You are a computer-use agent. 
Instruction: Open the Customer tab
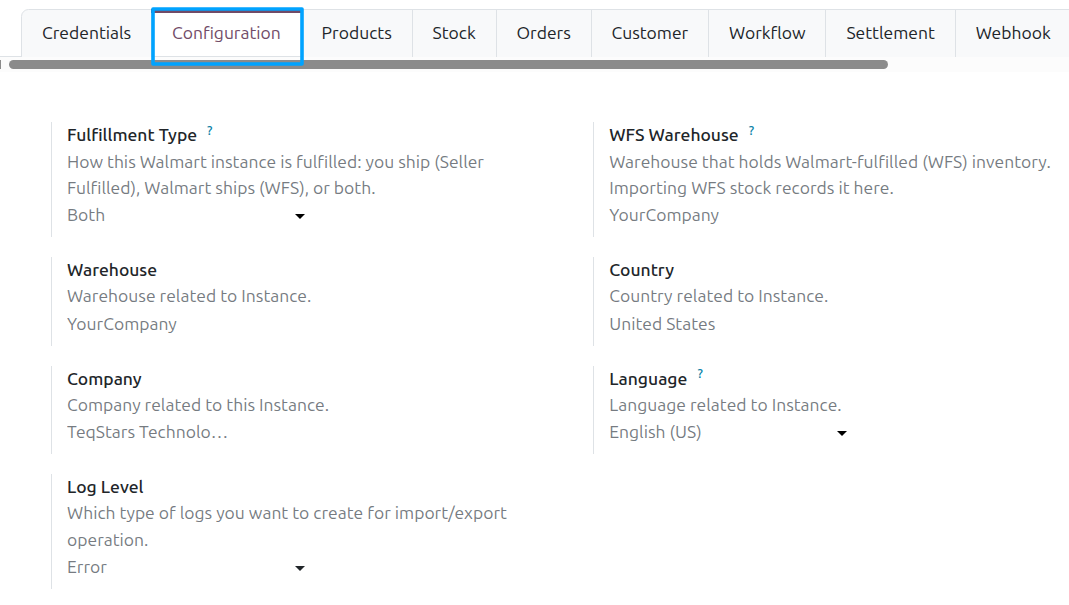[x=650, y=33]
